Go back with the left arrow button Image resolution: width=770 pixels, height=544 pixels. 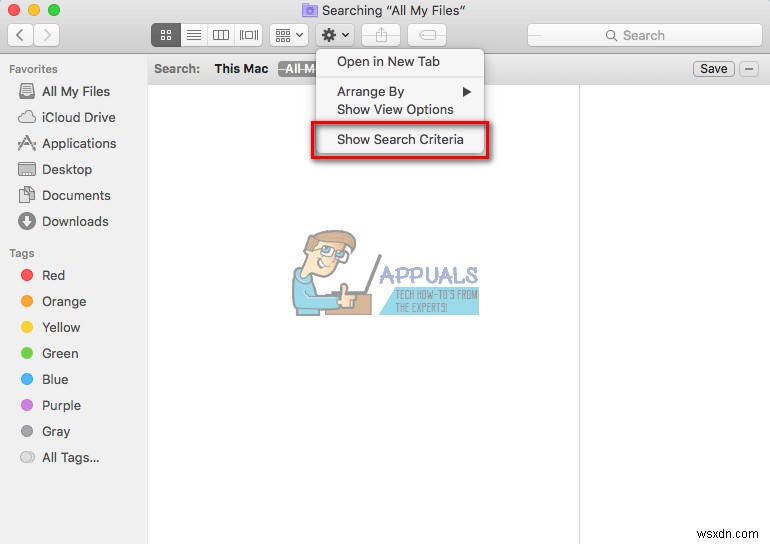[x=20, y=35]
